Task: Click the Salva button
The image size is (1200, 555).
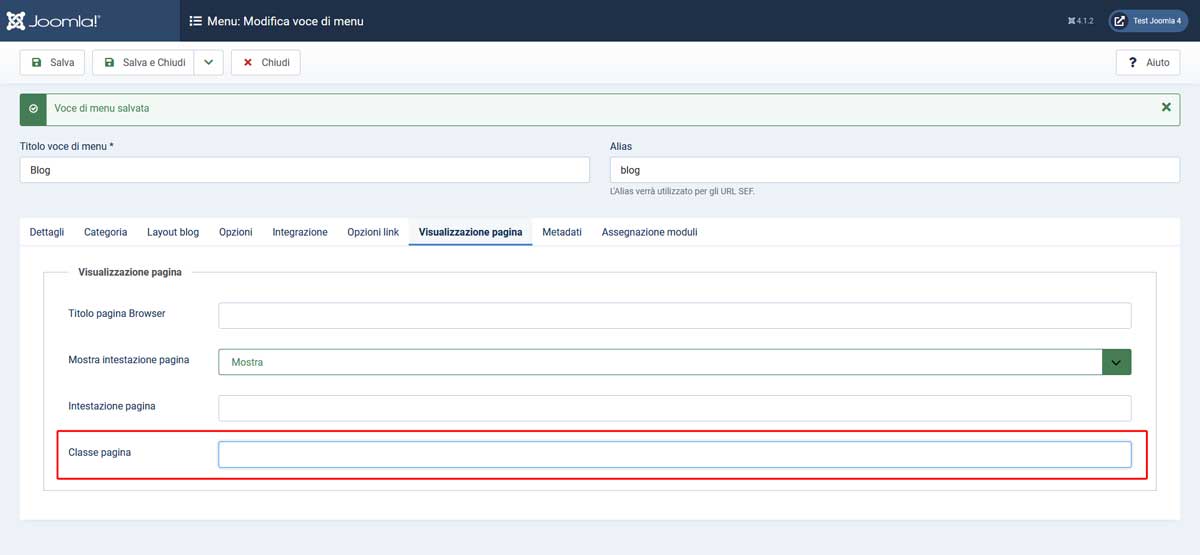Action: [x=53, y=62]
